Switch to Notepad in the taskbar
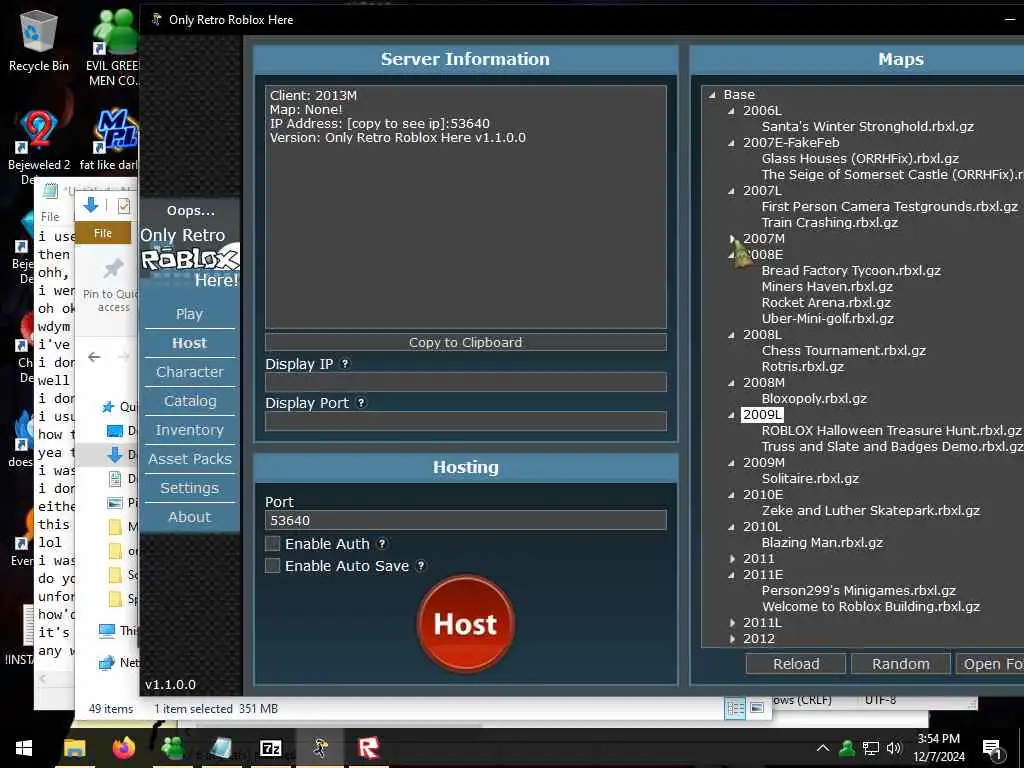Screen dimensions: 1024x768 [221, 748]
